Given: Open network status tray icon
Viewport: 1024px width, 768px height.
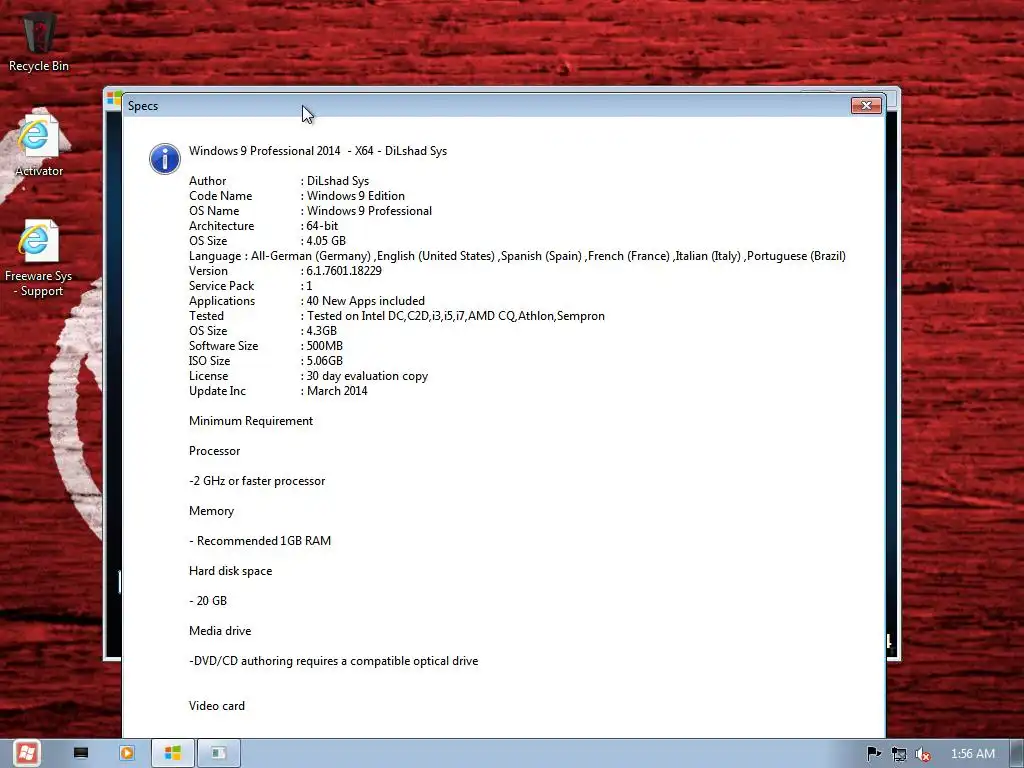Looking at the screenshot, I should click(899, 754).
